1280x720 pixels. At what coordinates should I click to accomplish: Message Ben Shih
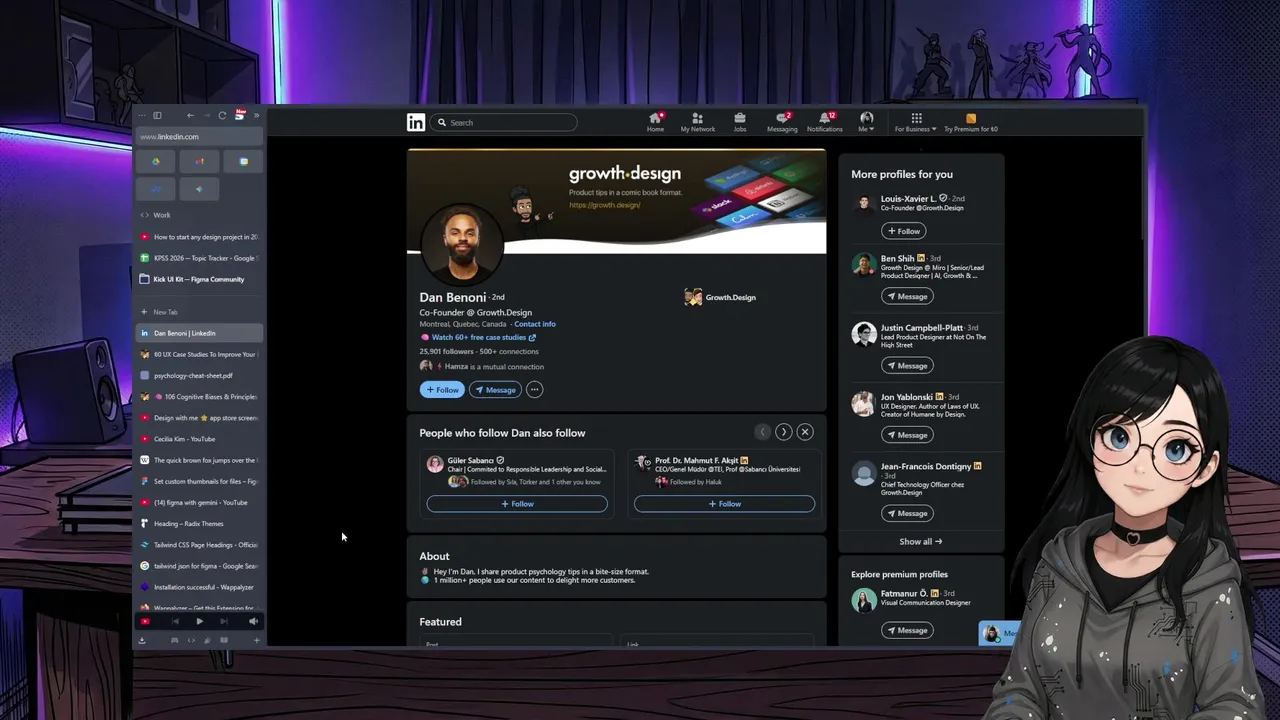[907, 296]
